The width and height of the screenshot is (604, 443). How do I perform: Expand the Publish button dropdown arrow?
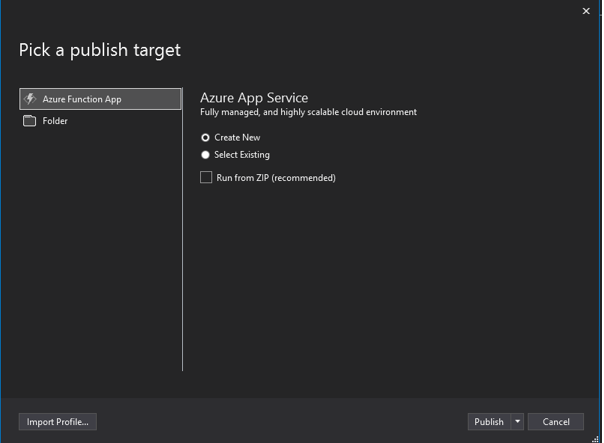pyautogui.click(x=517, y=421)
